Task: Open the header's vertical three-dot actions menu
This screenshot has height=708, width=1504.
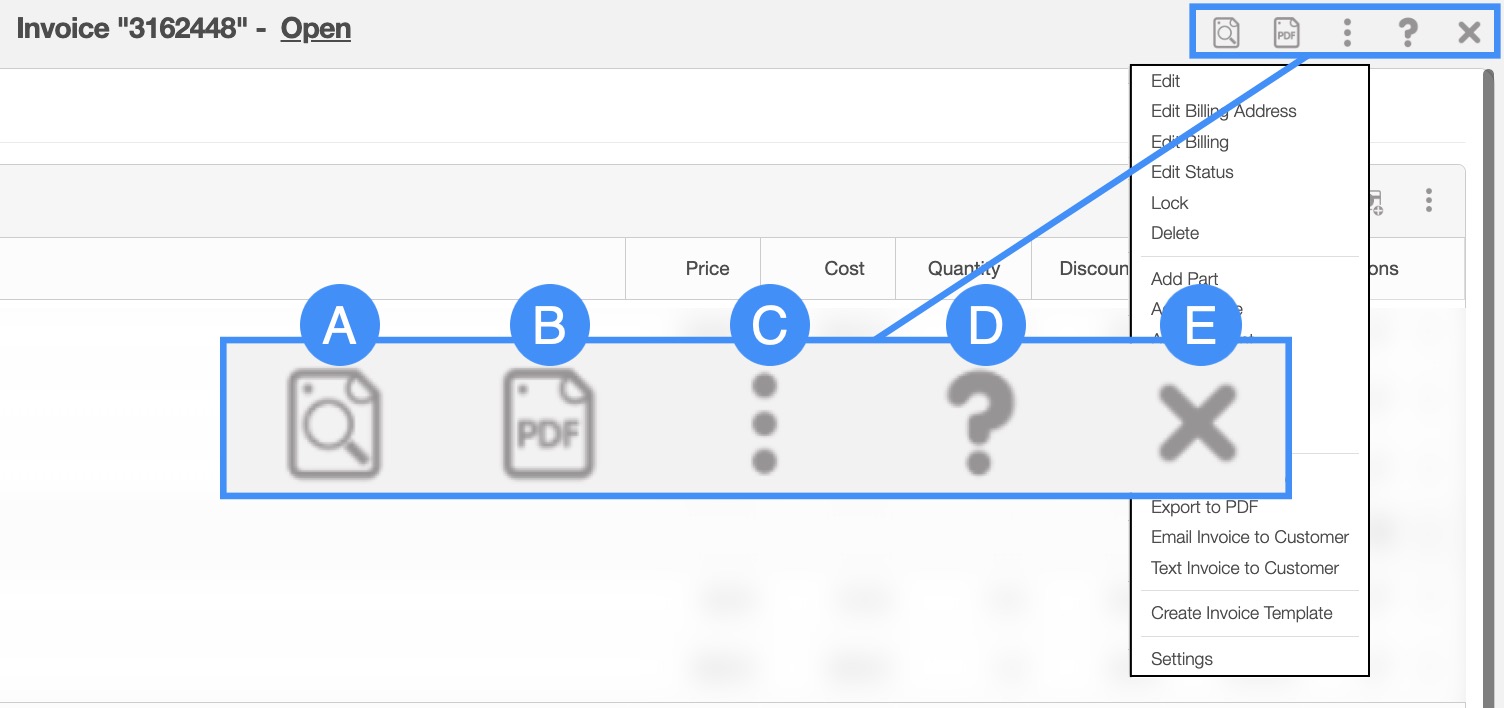Action: pos(1347,33)
